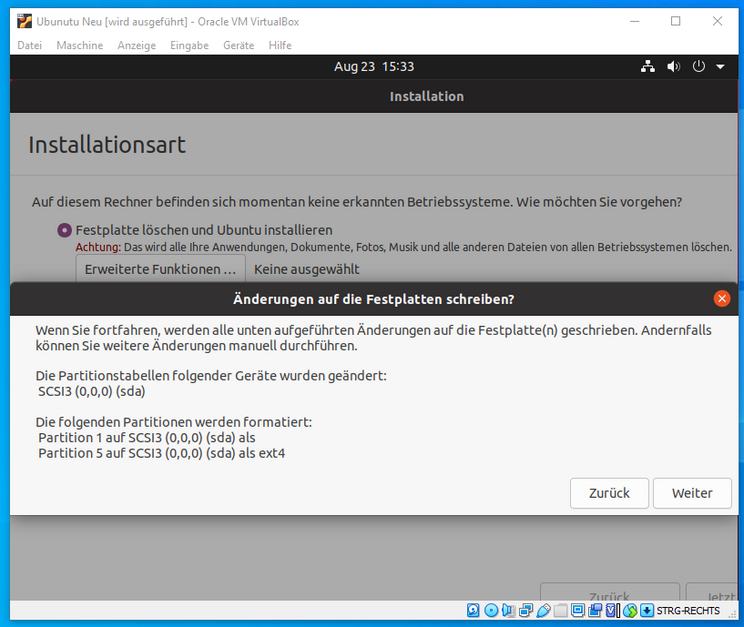Click the display status icon in VirtualBox bar
This screenshot has width=744, height=627.
point(578,611)
